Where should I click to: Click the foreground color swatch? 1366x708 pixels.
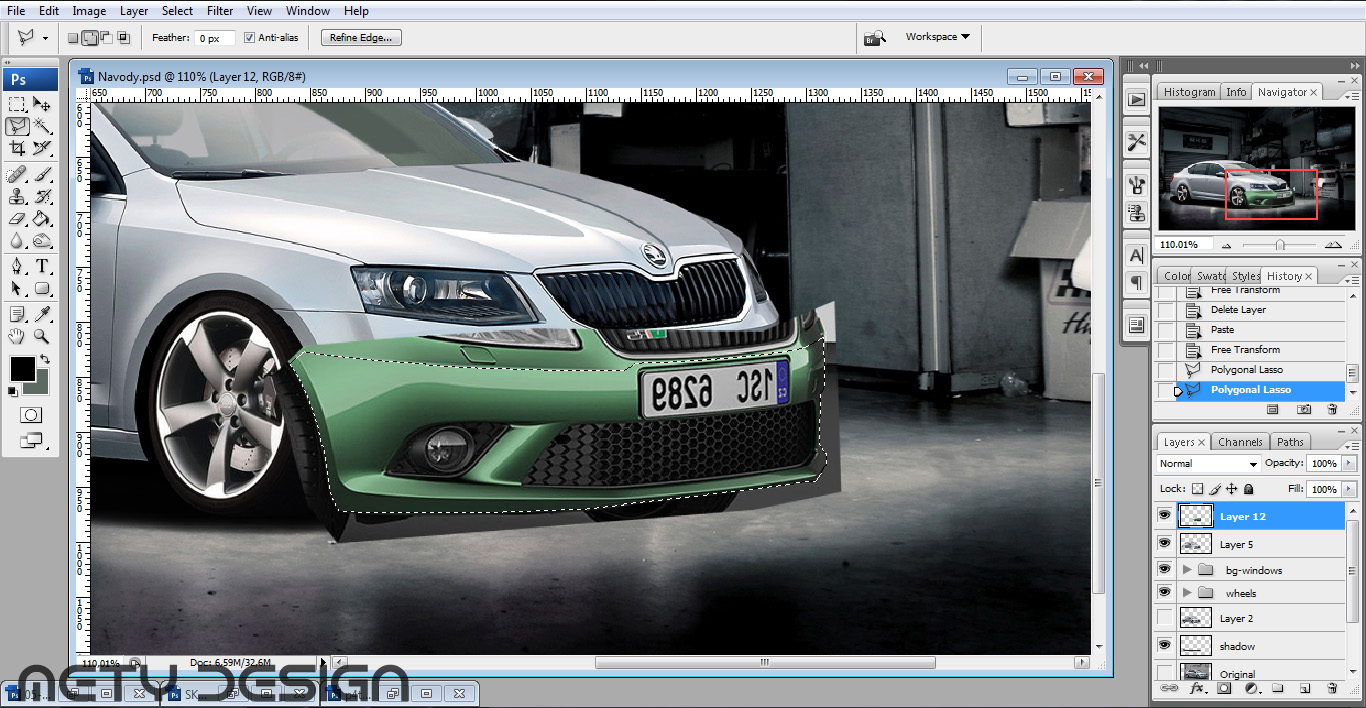click(22, 368)
